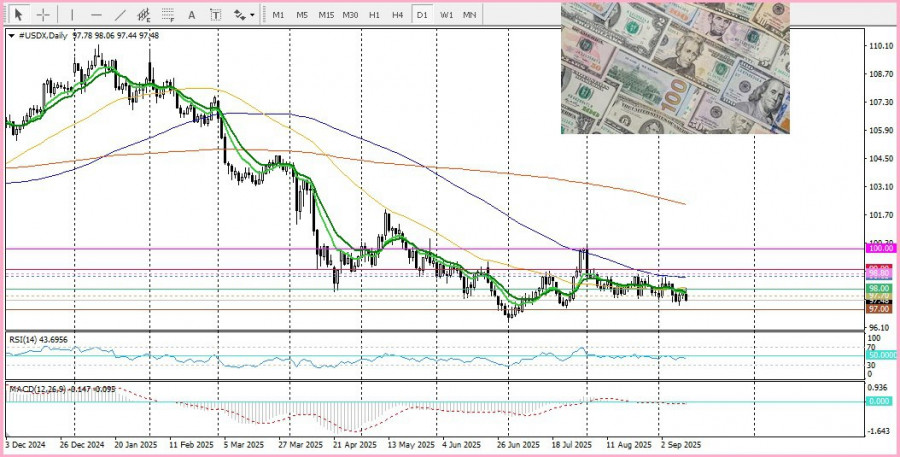Pick the trendline drawing tool
Image resolution: width=900 pixels, height=457 pixels.
[x=121, y=15]
